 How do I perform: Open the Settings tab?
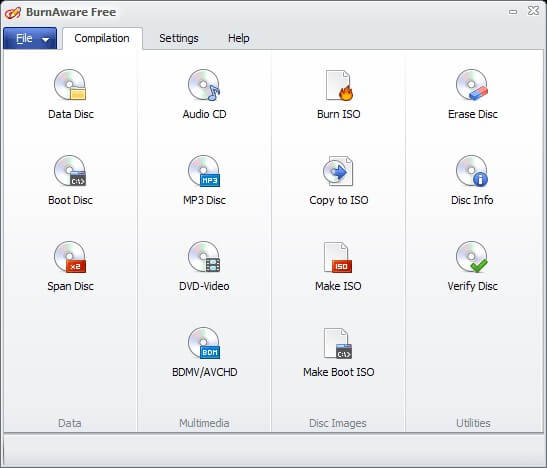(x=179, y=38)
